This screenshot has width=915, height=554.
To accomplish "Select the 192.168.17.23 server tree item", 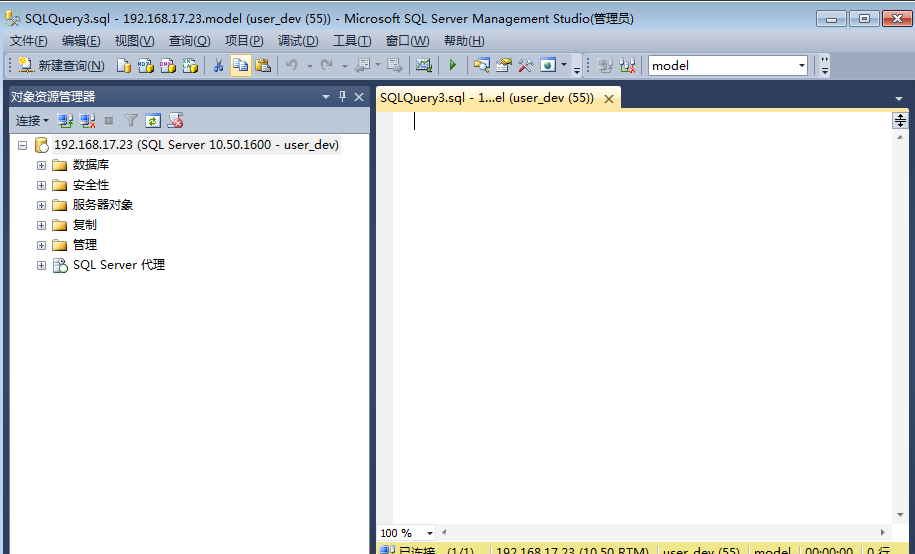I will click(x=196, y=145).
